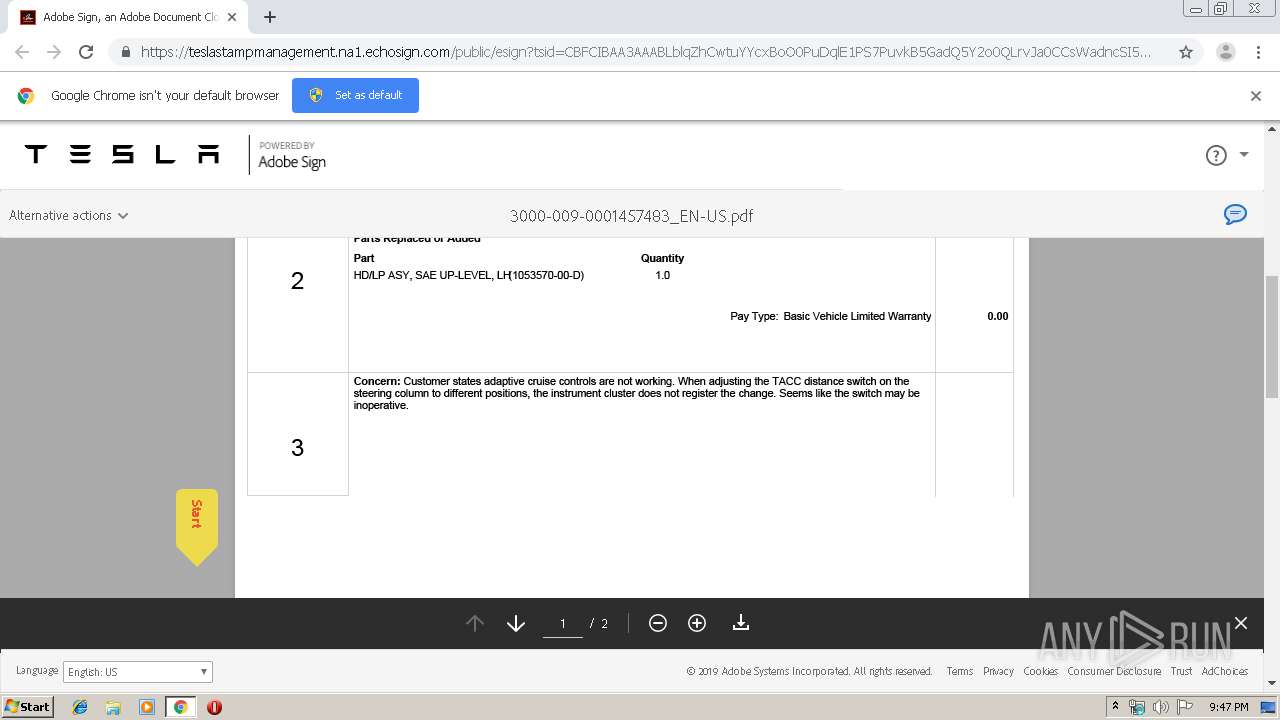
Task: Click Basic Vehicle Limited Warranty pay type
Action: (857, 316)
